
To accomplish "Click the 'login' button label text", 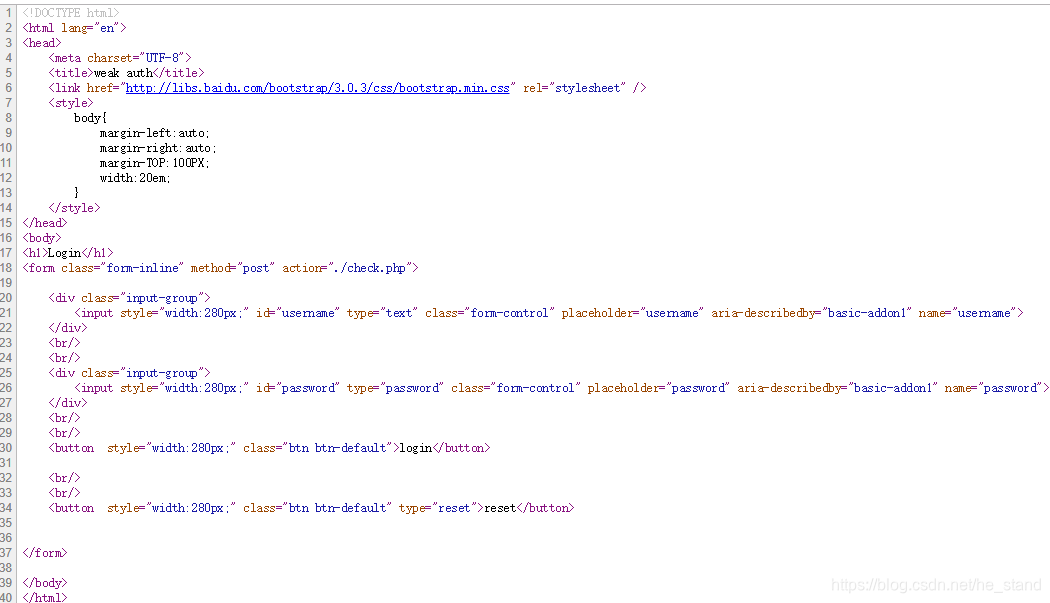I will tap(416, 448).
